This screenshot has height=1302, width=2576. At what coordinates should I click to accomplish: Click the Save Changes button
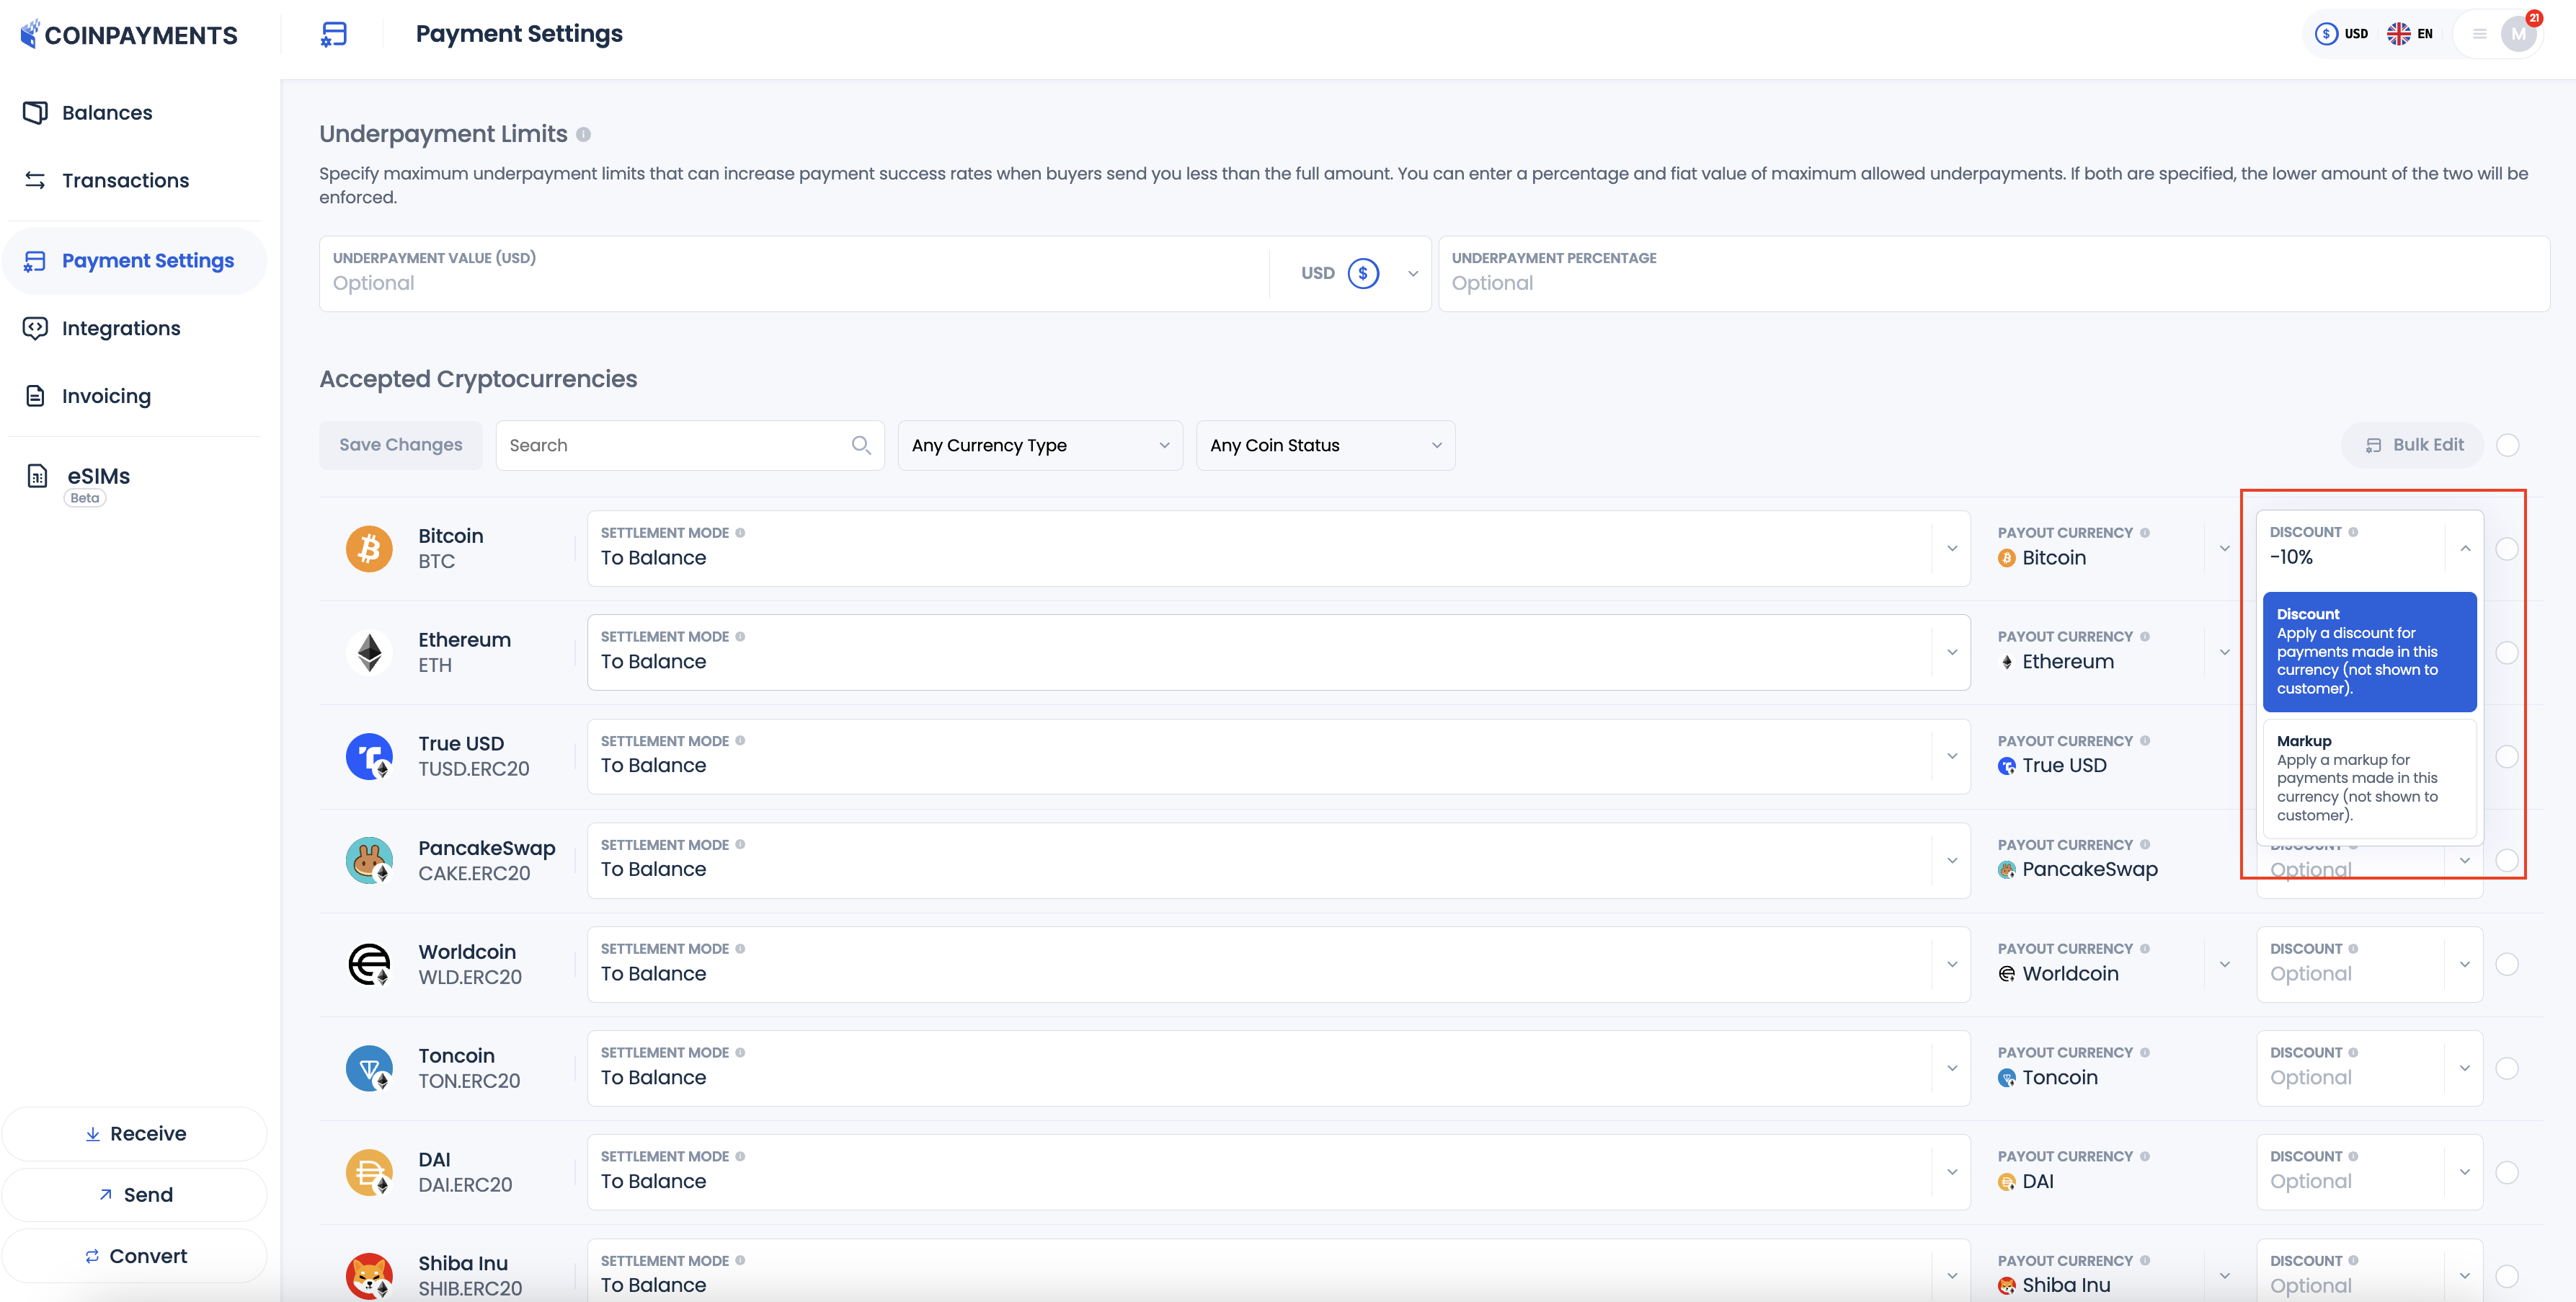(400, 445)
